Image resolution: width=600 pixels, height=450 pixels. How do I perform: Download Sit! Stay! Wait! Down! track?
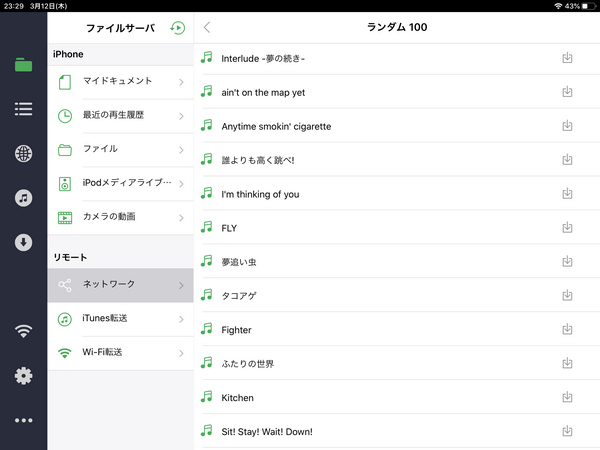(567, 431)
